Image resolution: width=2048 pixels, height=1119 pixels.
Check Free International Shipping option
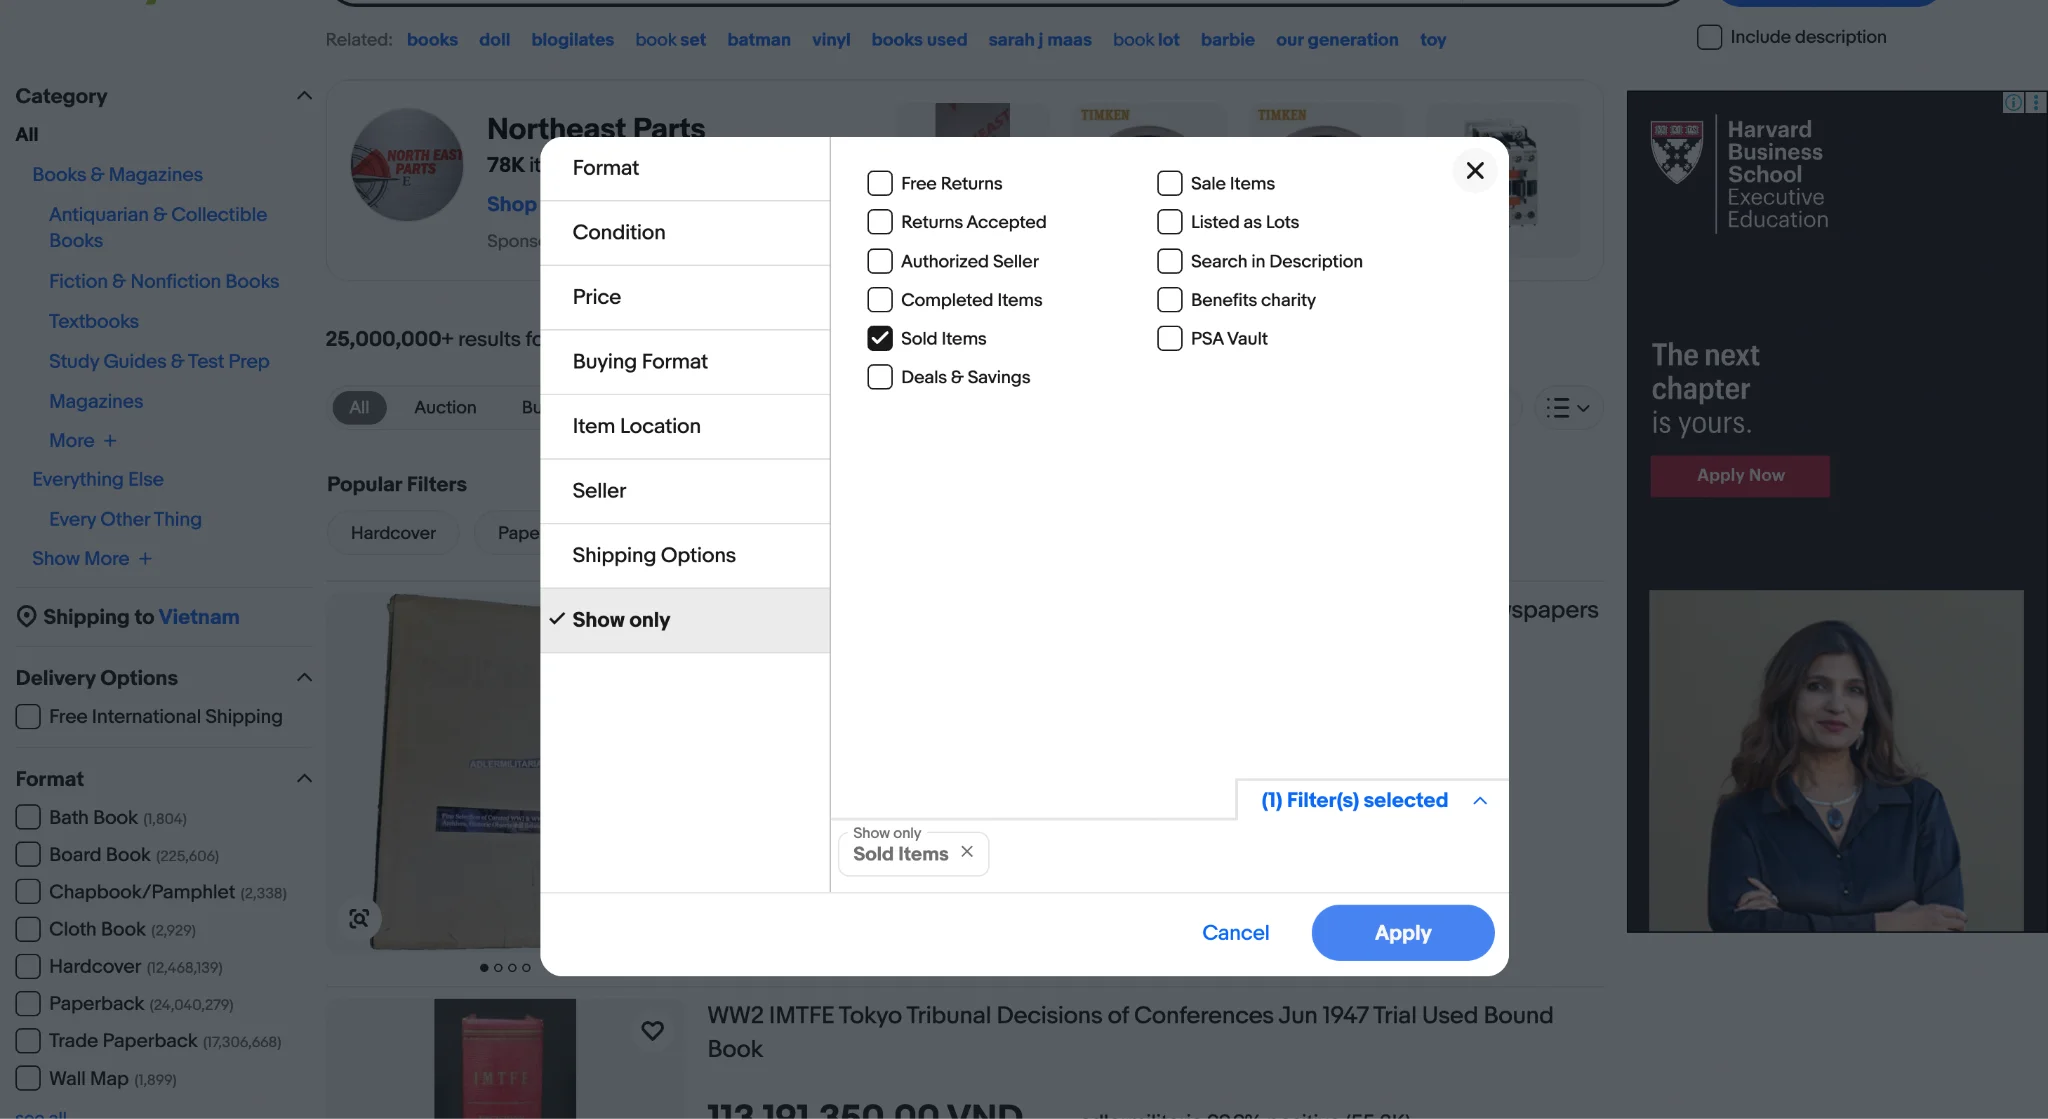tap(28, 717)
